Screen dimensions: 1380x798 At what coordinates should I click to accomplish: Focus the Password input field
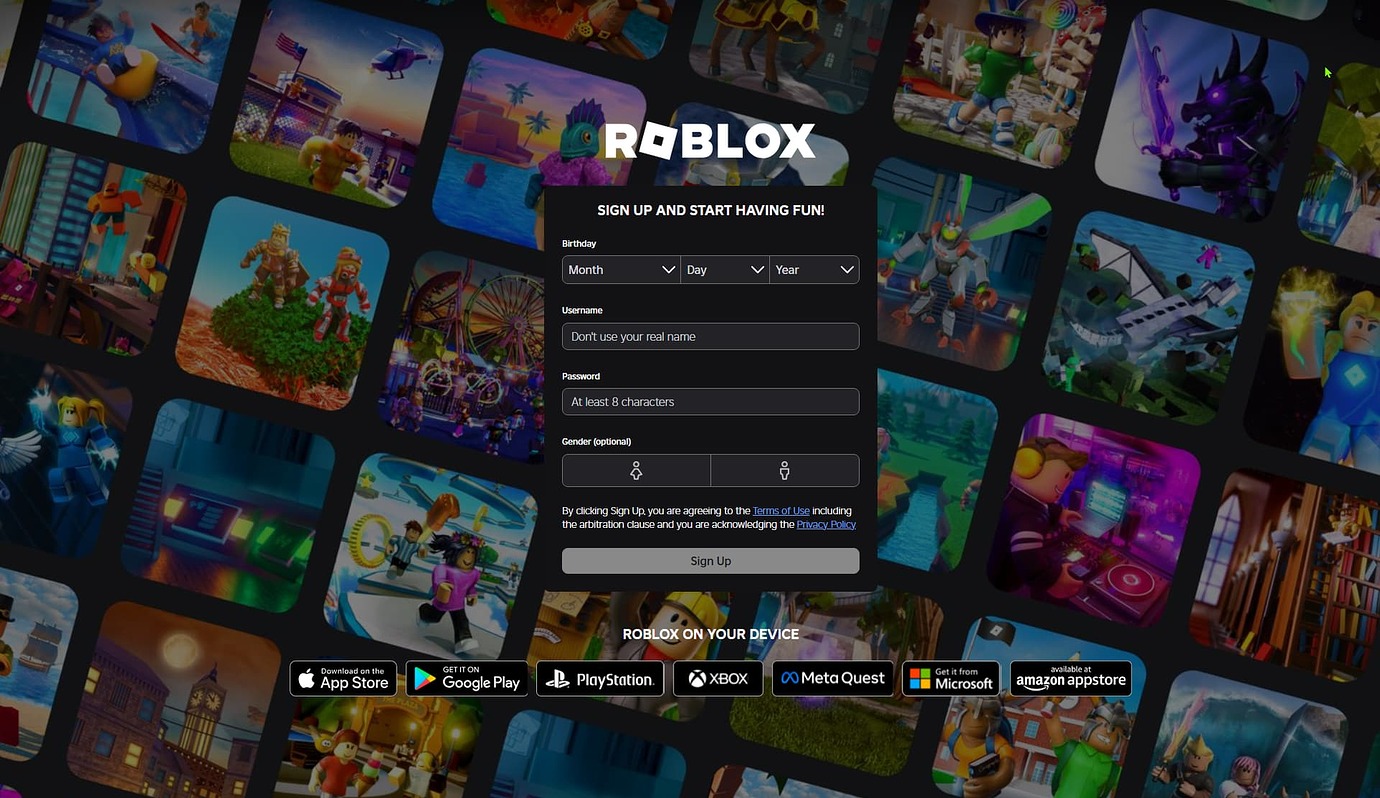point(710,402)
